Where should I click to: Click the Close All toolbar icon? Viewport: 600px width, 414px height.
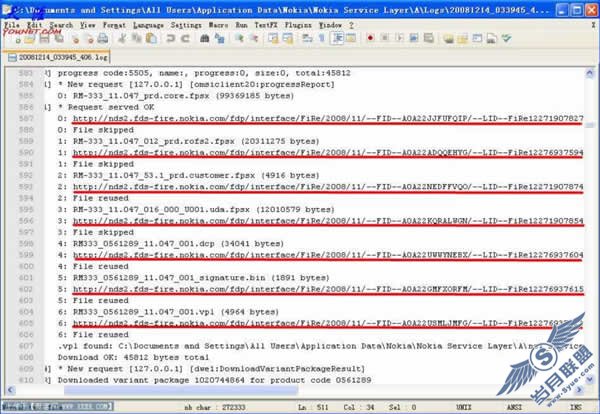[89, 39]
